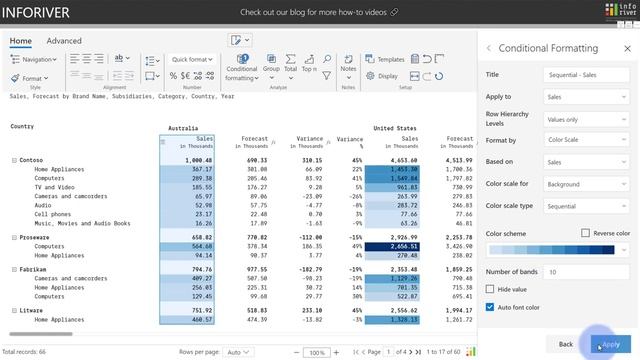Viewport: 640px width, 360px height.
Task: Open the row spacing options
Action: pyautogui.click(x=152, y=61)
